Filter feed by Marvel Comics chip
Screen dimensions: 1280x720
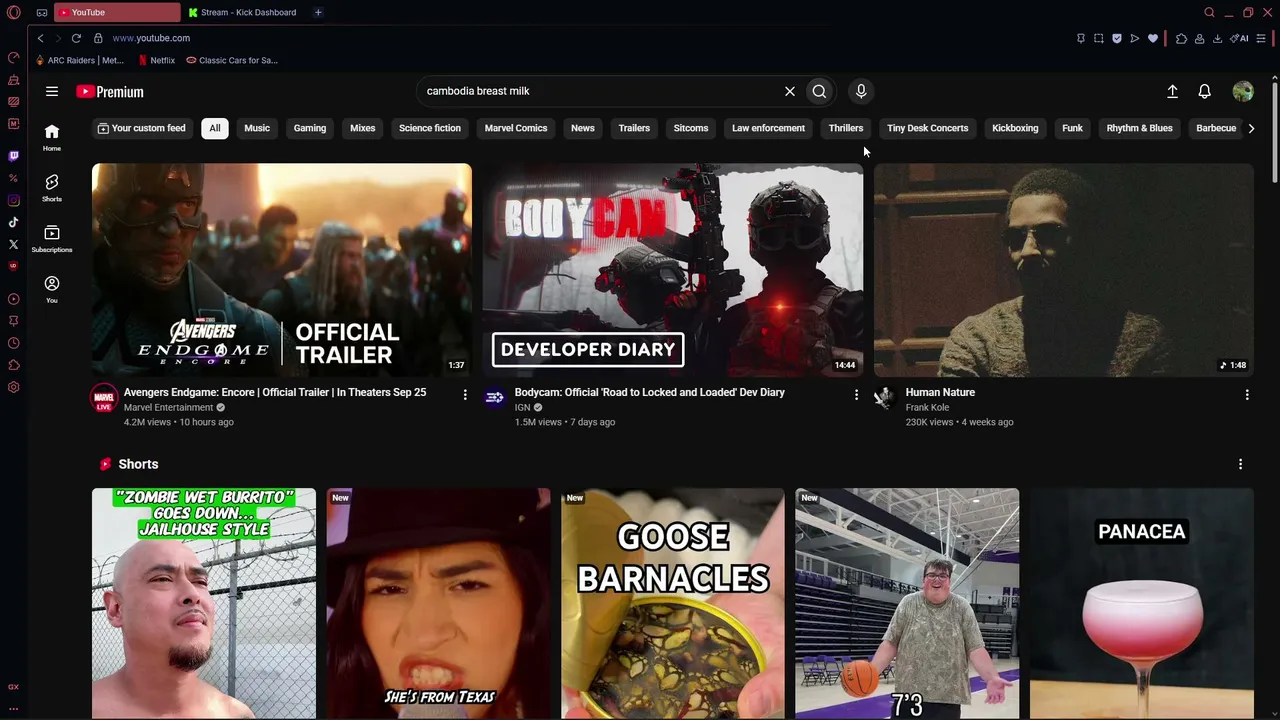pyautogui.click(x=516, y=128)
